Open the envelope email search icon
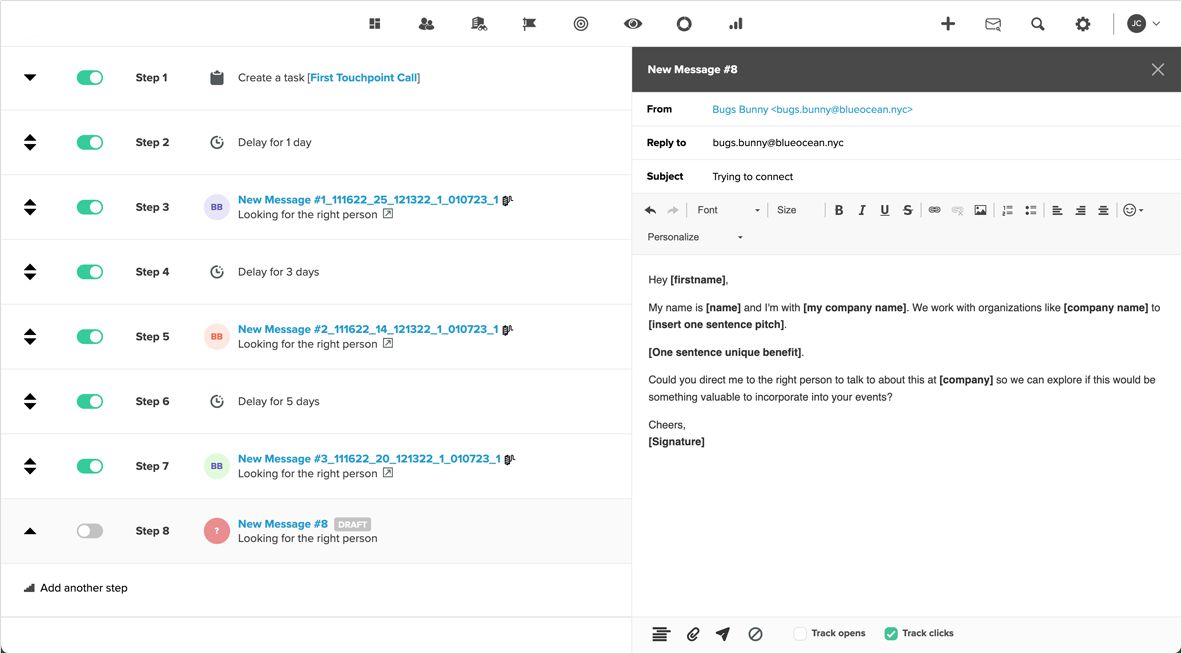 [993, 24]
